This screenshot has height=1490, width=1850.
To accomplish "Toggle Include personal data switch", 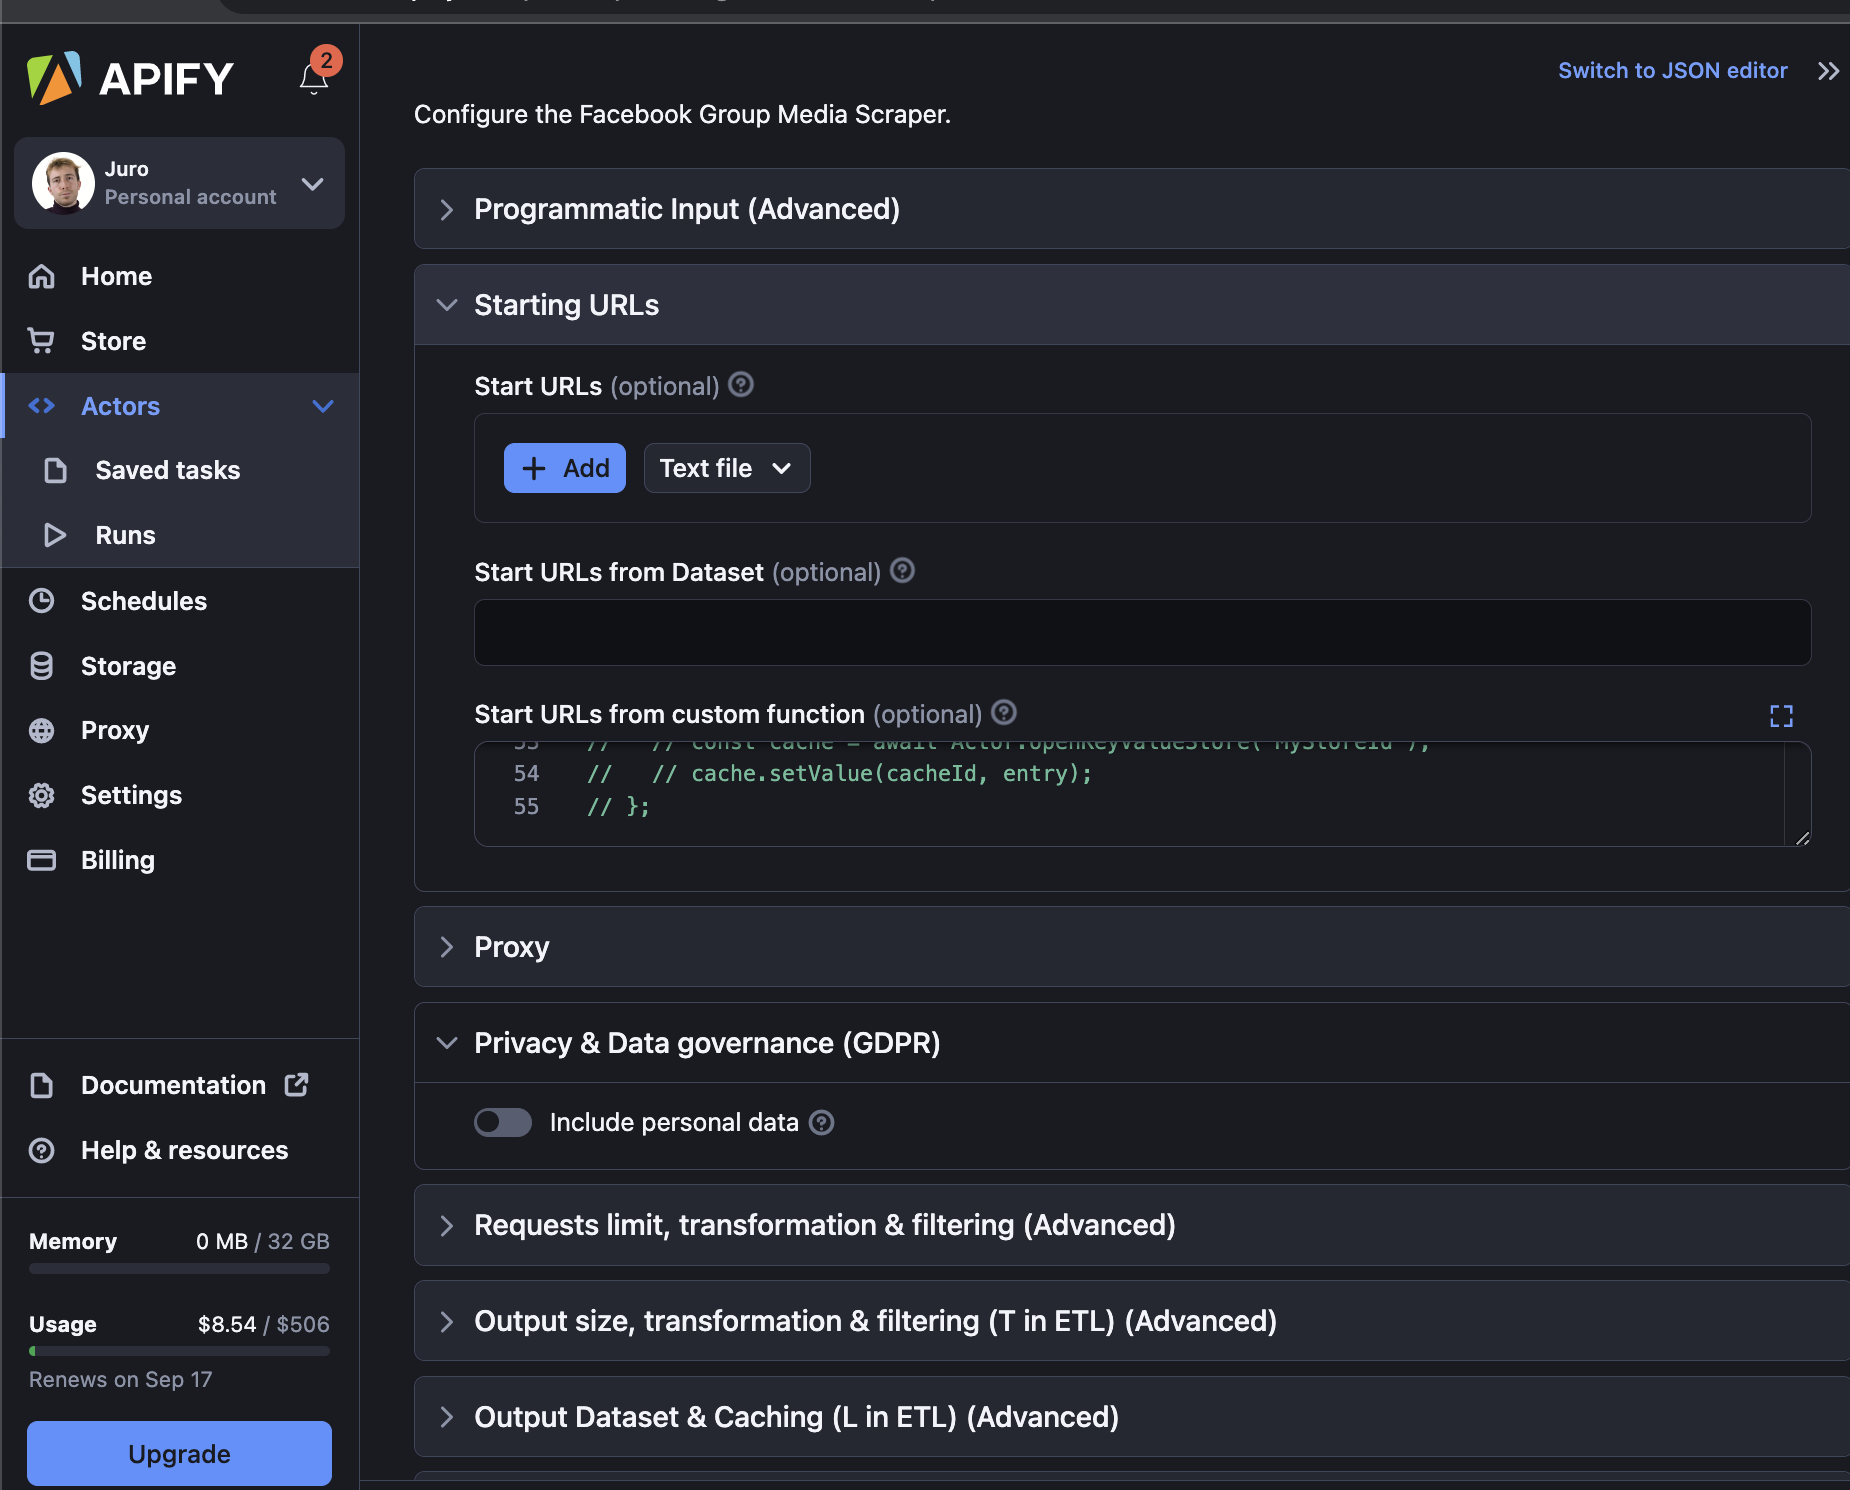I will pyautogui.click(x=503, y=1122).
